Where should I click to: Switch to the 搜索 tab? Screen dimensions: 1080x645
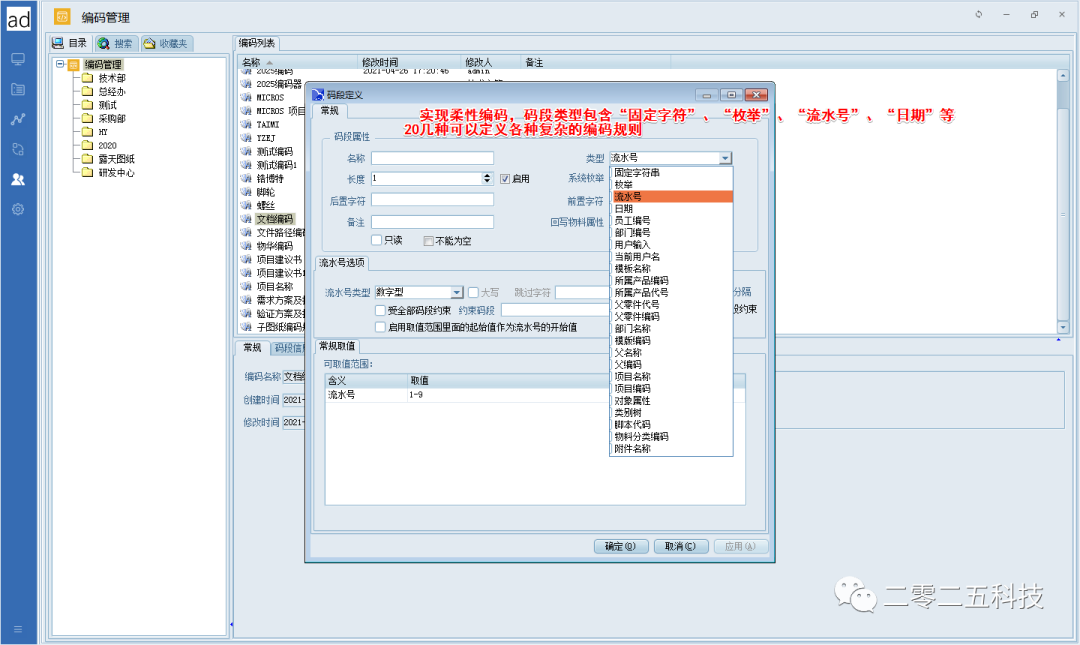pos(116,44)
